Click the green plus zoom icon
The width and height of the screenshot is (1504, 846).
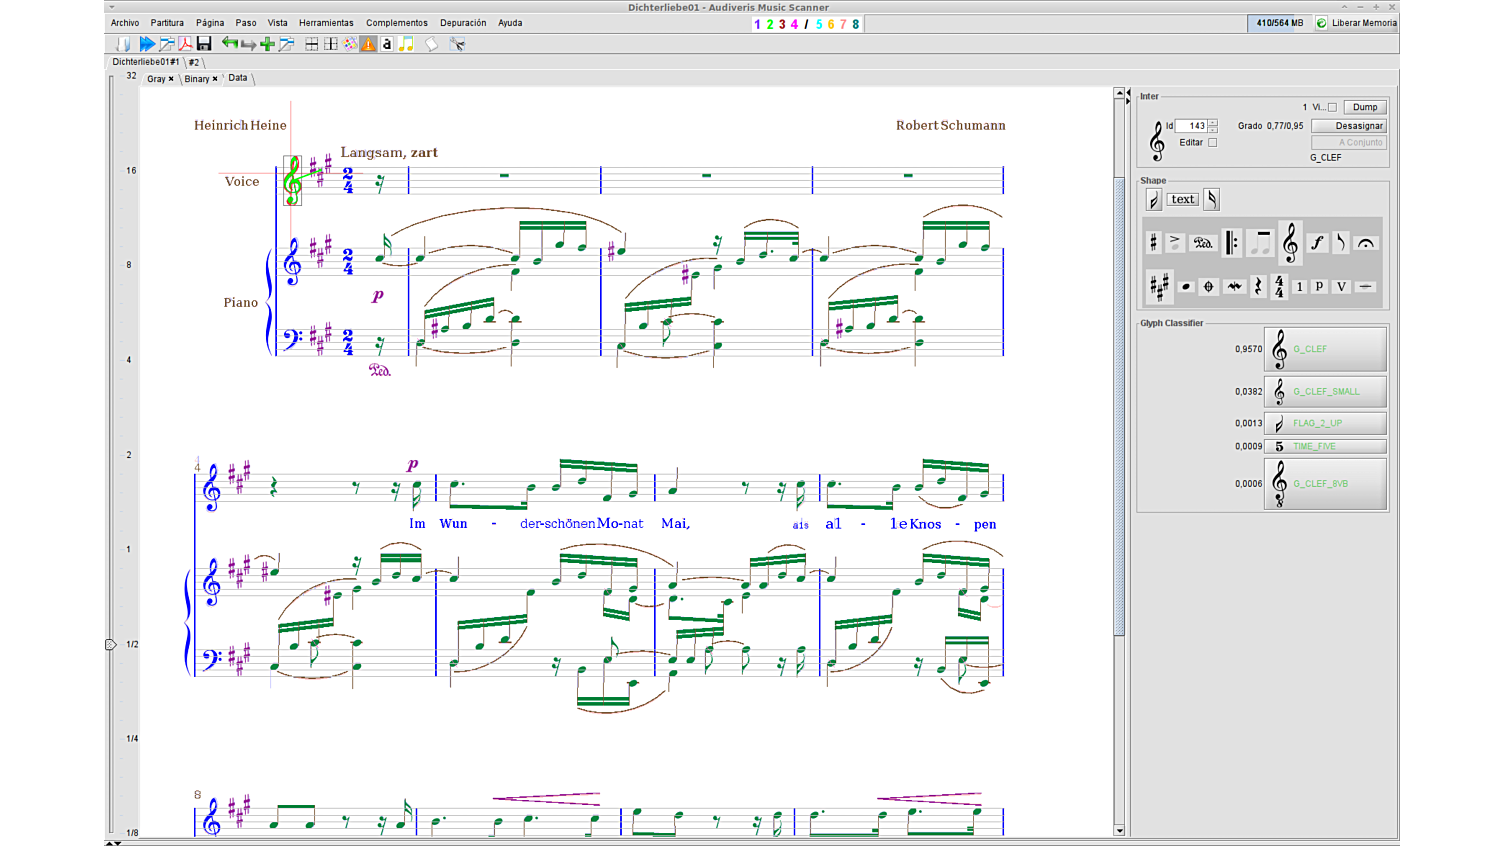tap(267, 44)
